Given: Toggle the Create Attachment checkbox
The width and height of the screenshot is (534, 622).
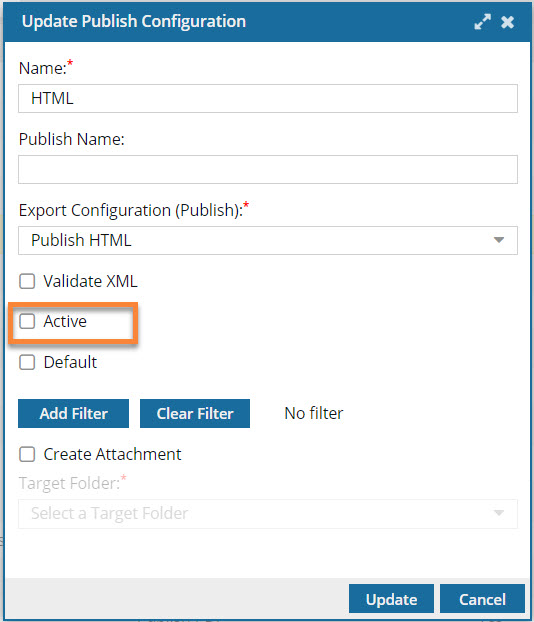Looking at the screenshot, I should [27, 454].
